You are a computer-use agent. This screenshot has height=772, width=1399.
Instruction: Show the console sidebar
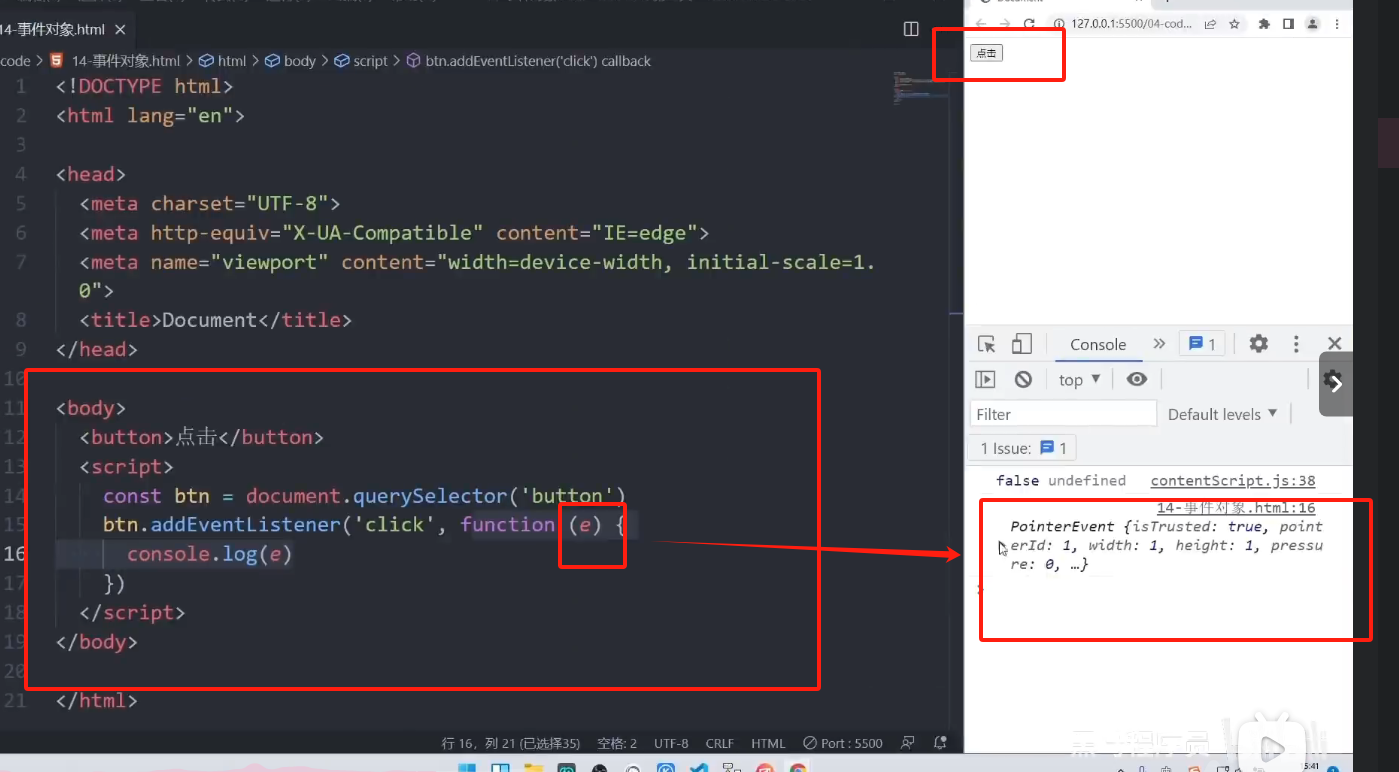(x=986, y=379)
